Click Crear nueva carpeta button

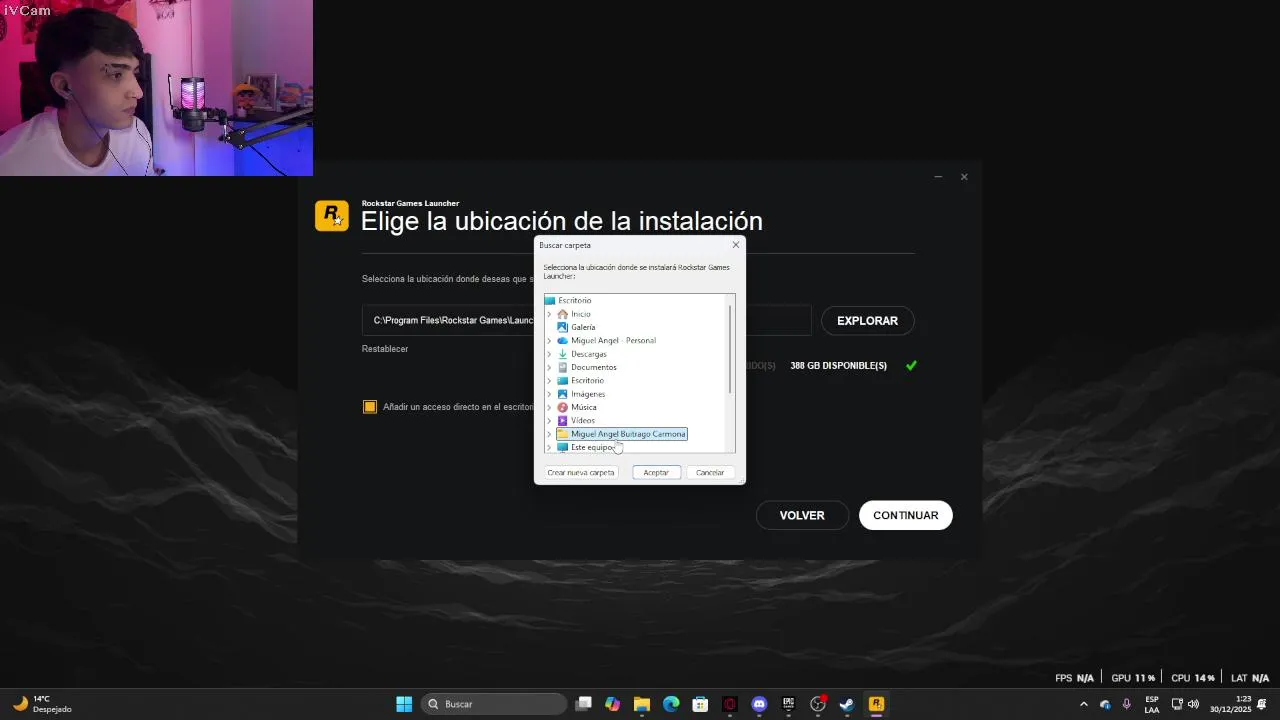click(x=581, y=472)
